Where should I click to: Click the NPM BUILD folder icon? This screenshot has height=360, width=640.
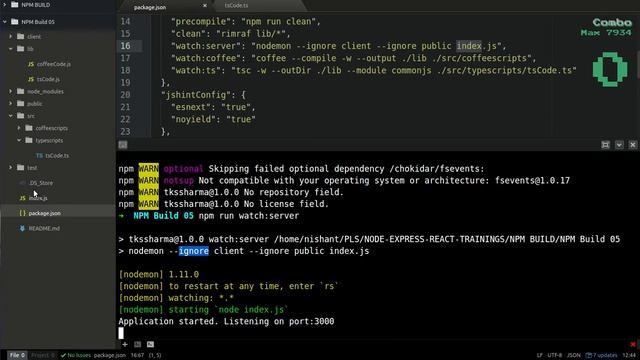pyautogui.click(x=15, y=5)
